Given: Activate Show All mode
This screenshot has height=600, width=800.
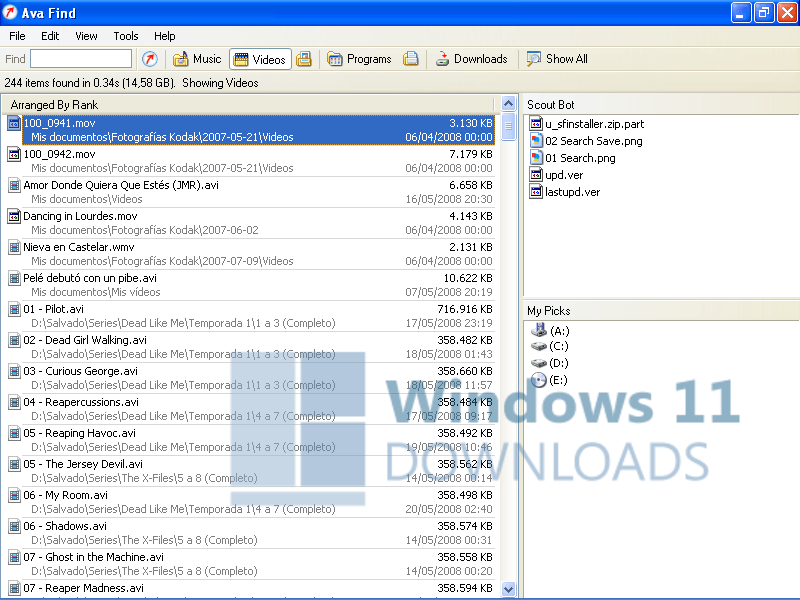Looking at the screenshot, I should click(556, 59).
